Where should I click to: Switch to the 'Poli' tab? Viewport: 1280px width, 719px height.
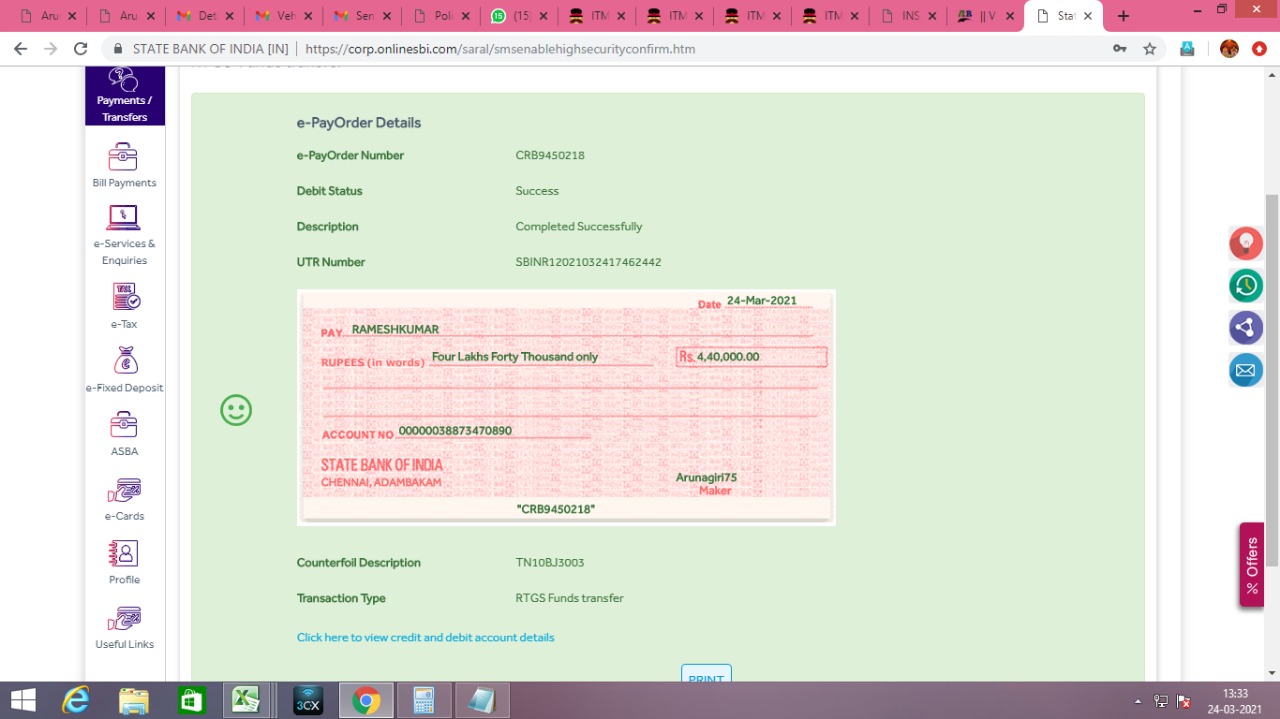coord(441,16)
